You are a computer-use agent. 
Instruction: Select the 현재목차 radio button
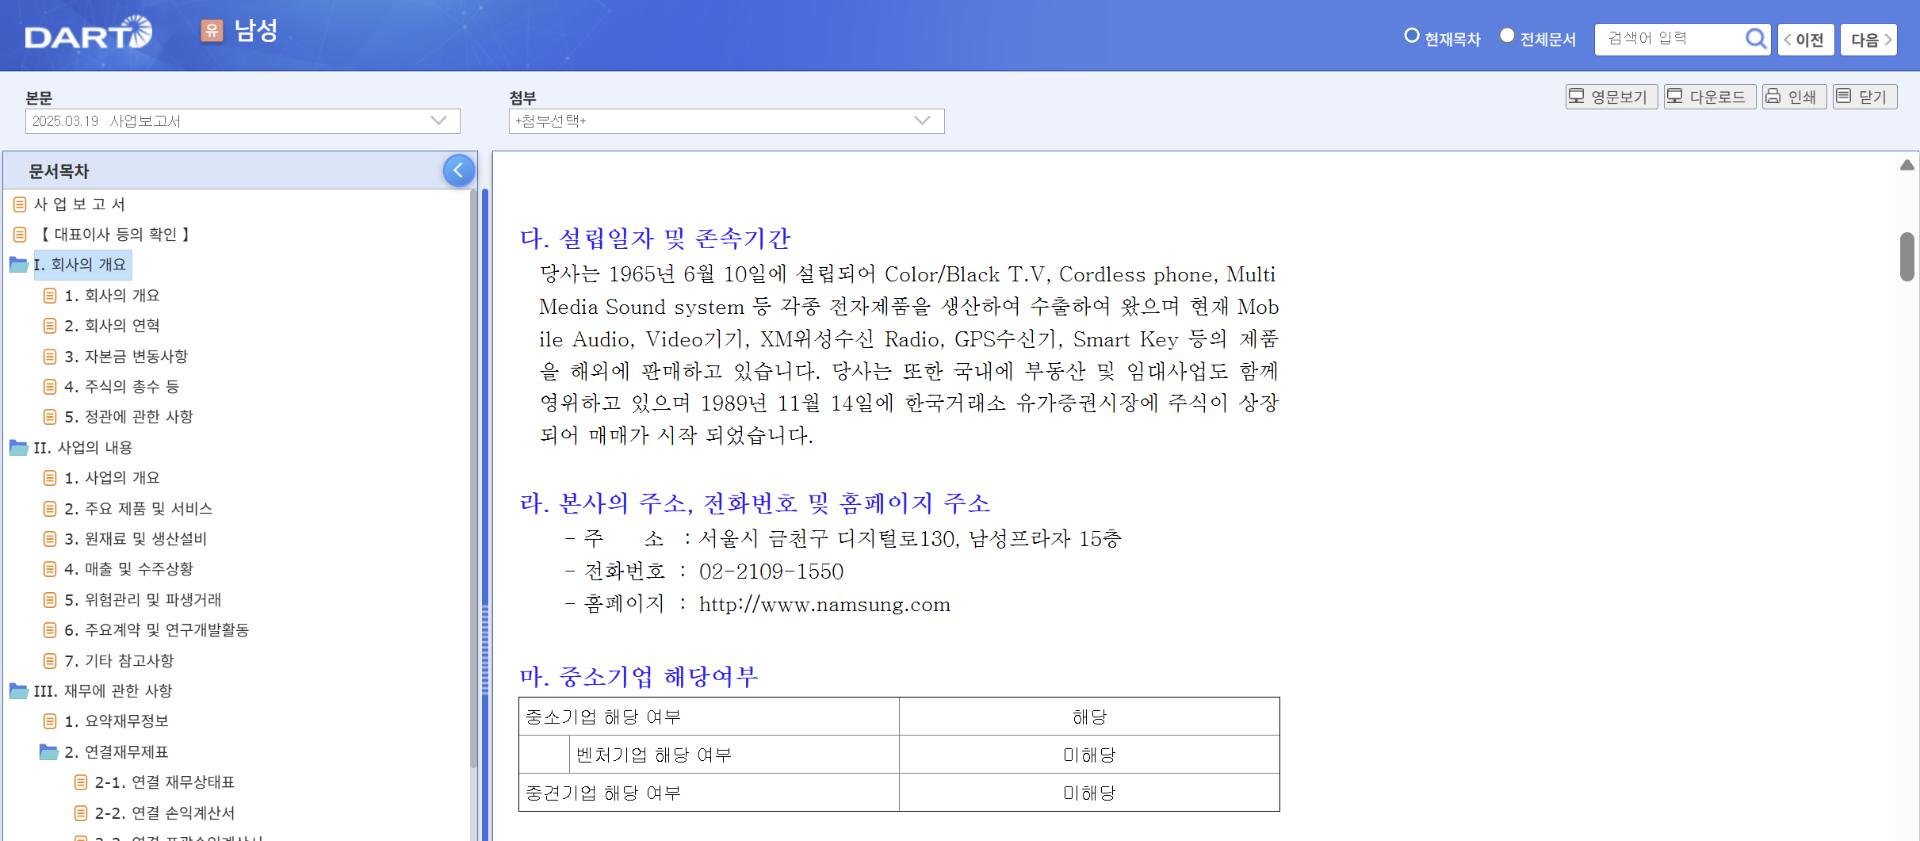click(1412, 36)
